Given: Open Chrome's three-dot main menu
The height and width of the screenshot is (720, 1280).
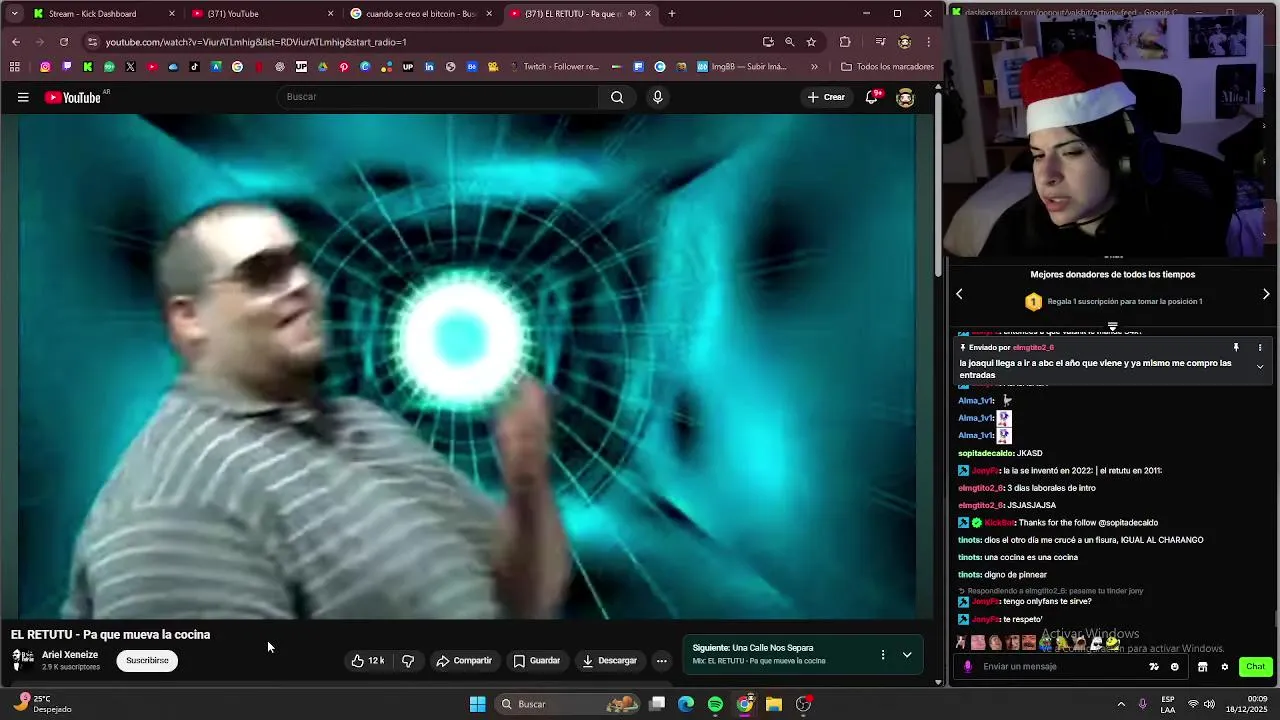Looking at the screenshot, I should (x=929, y=42).
